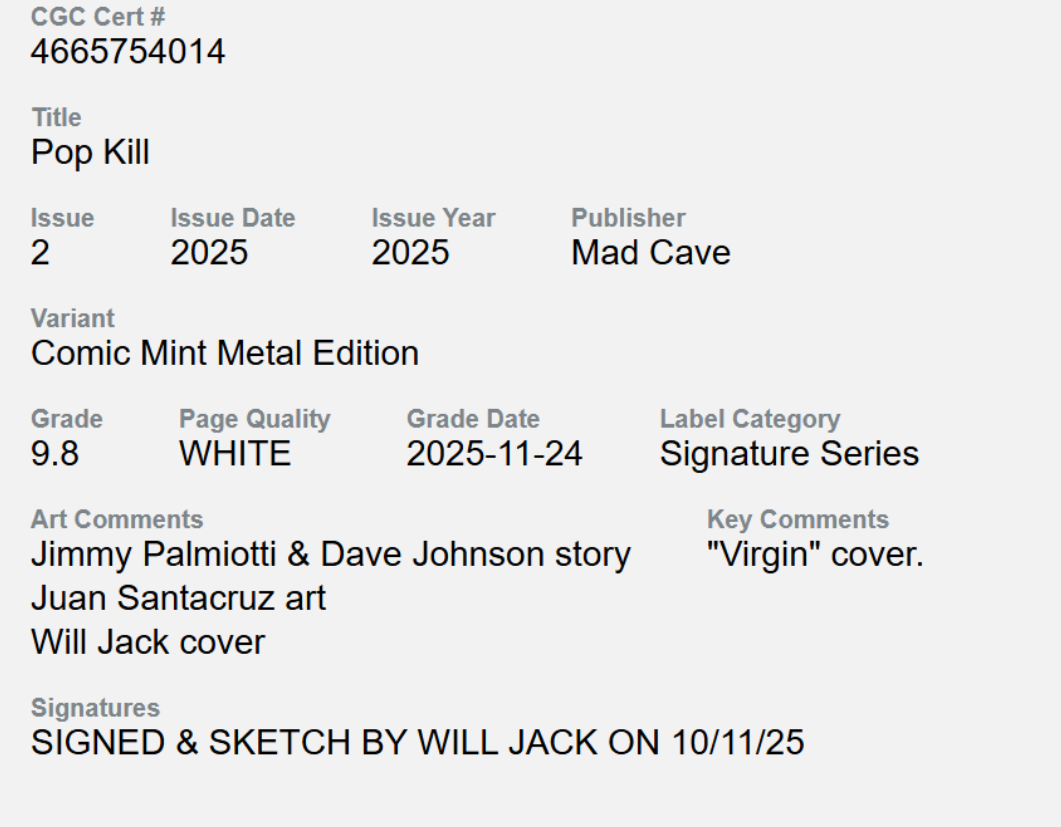The image size is (1061, 827).
Task: Click the Jimmy Palmiotti & Dave Johnson story line
Action: pos(331,554)
